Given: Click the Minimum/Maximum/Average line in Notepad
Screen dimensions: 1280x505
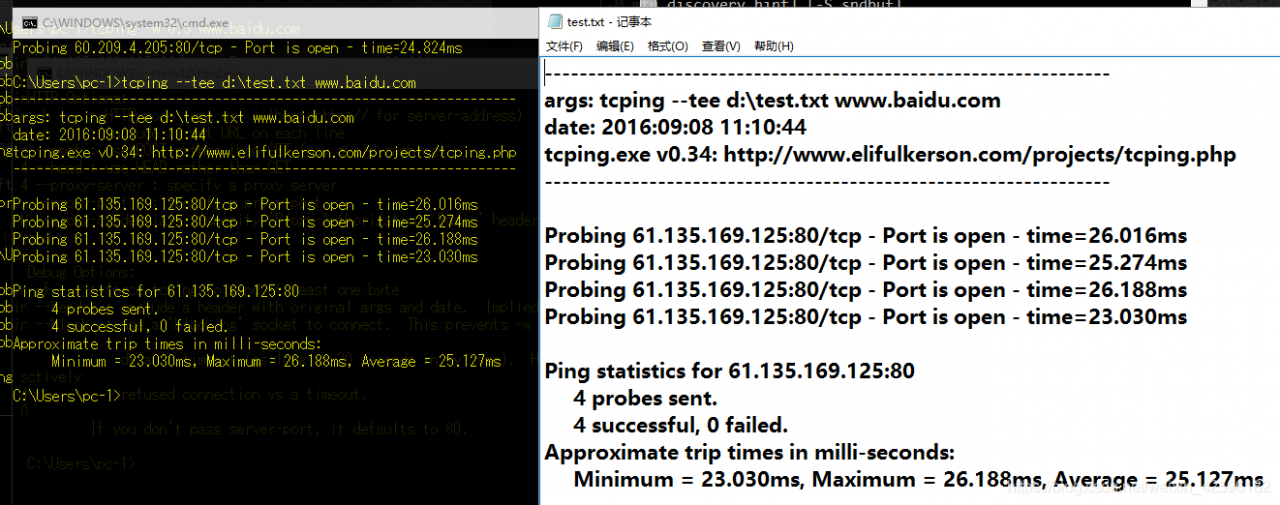Looking at the screenshot, I should 918,479.
